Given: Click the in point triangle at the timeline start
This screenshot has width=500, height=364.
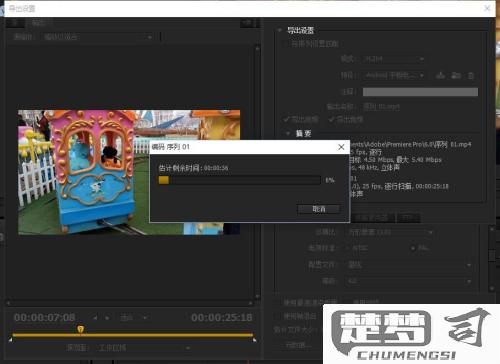Looking at the screenshot, I should [11, 340].
